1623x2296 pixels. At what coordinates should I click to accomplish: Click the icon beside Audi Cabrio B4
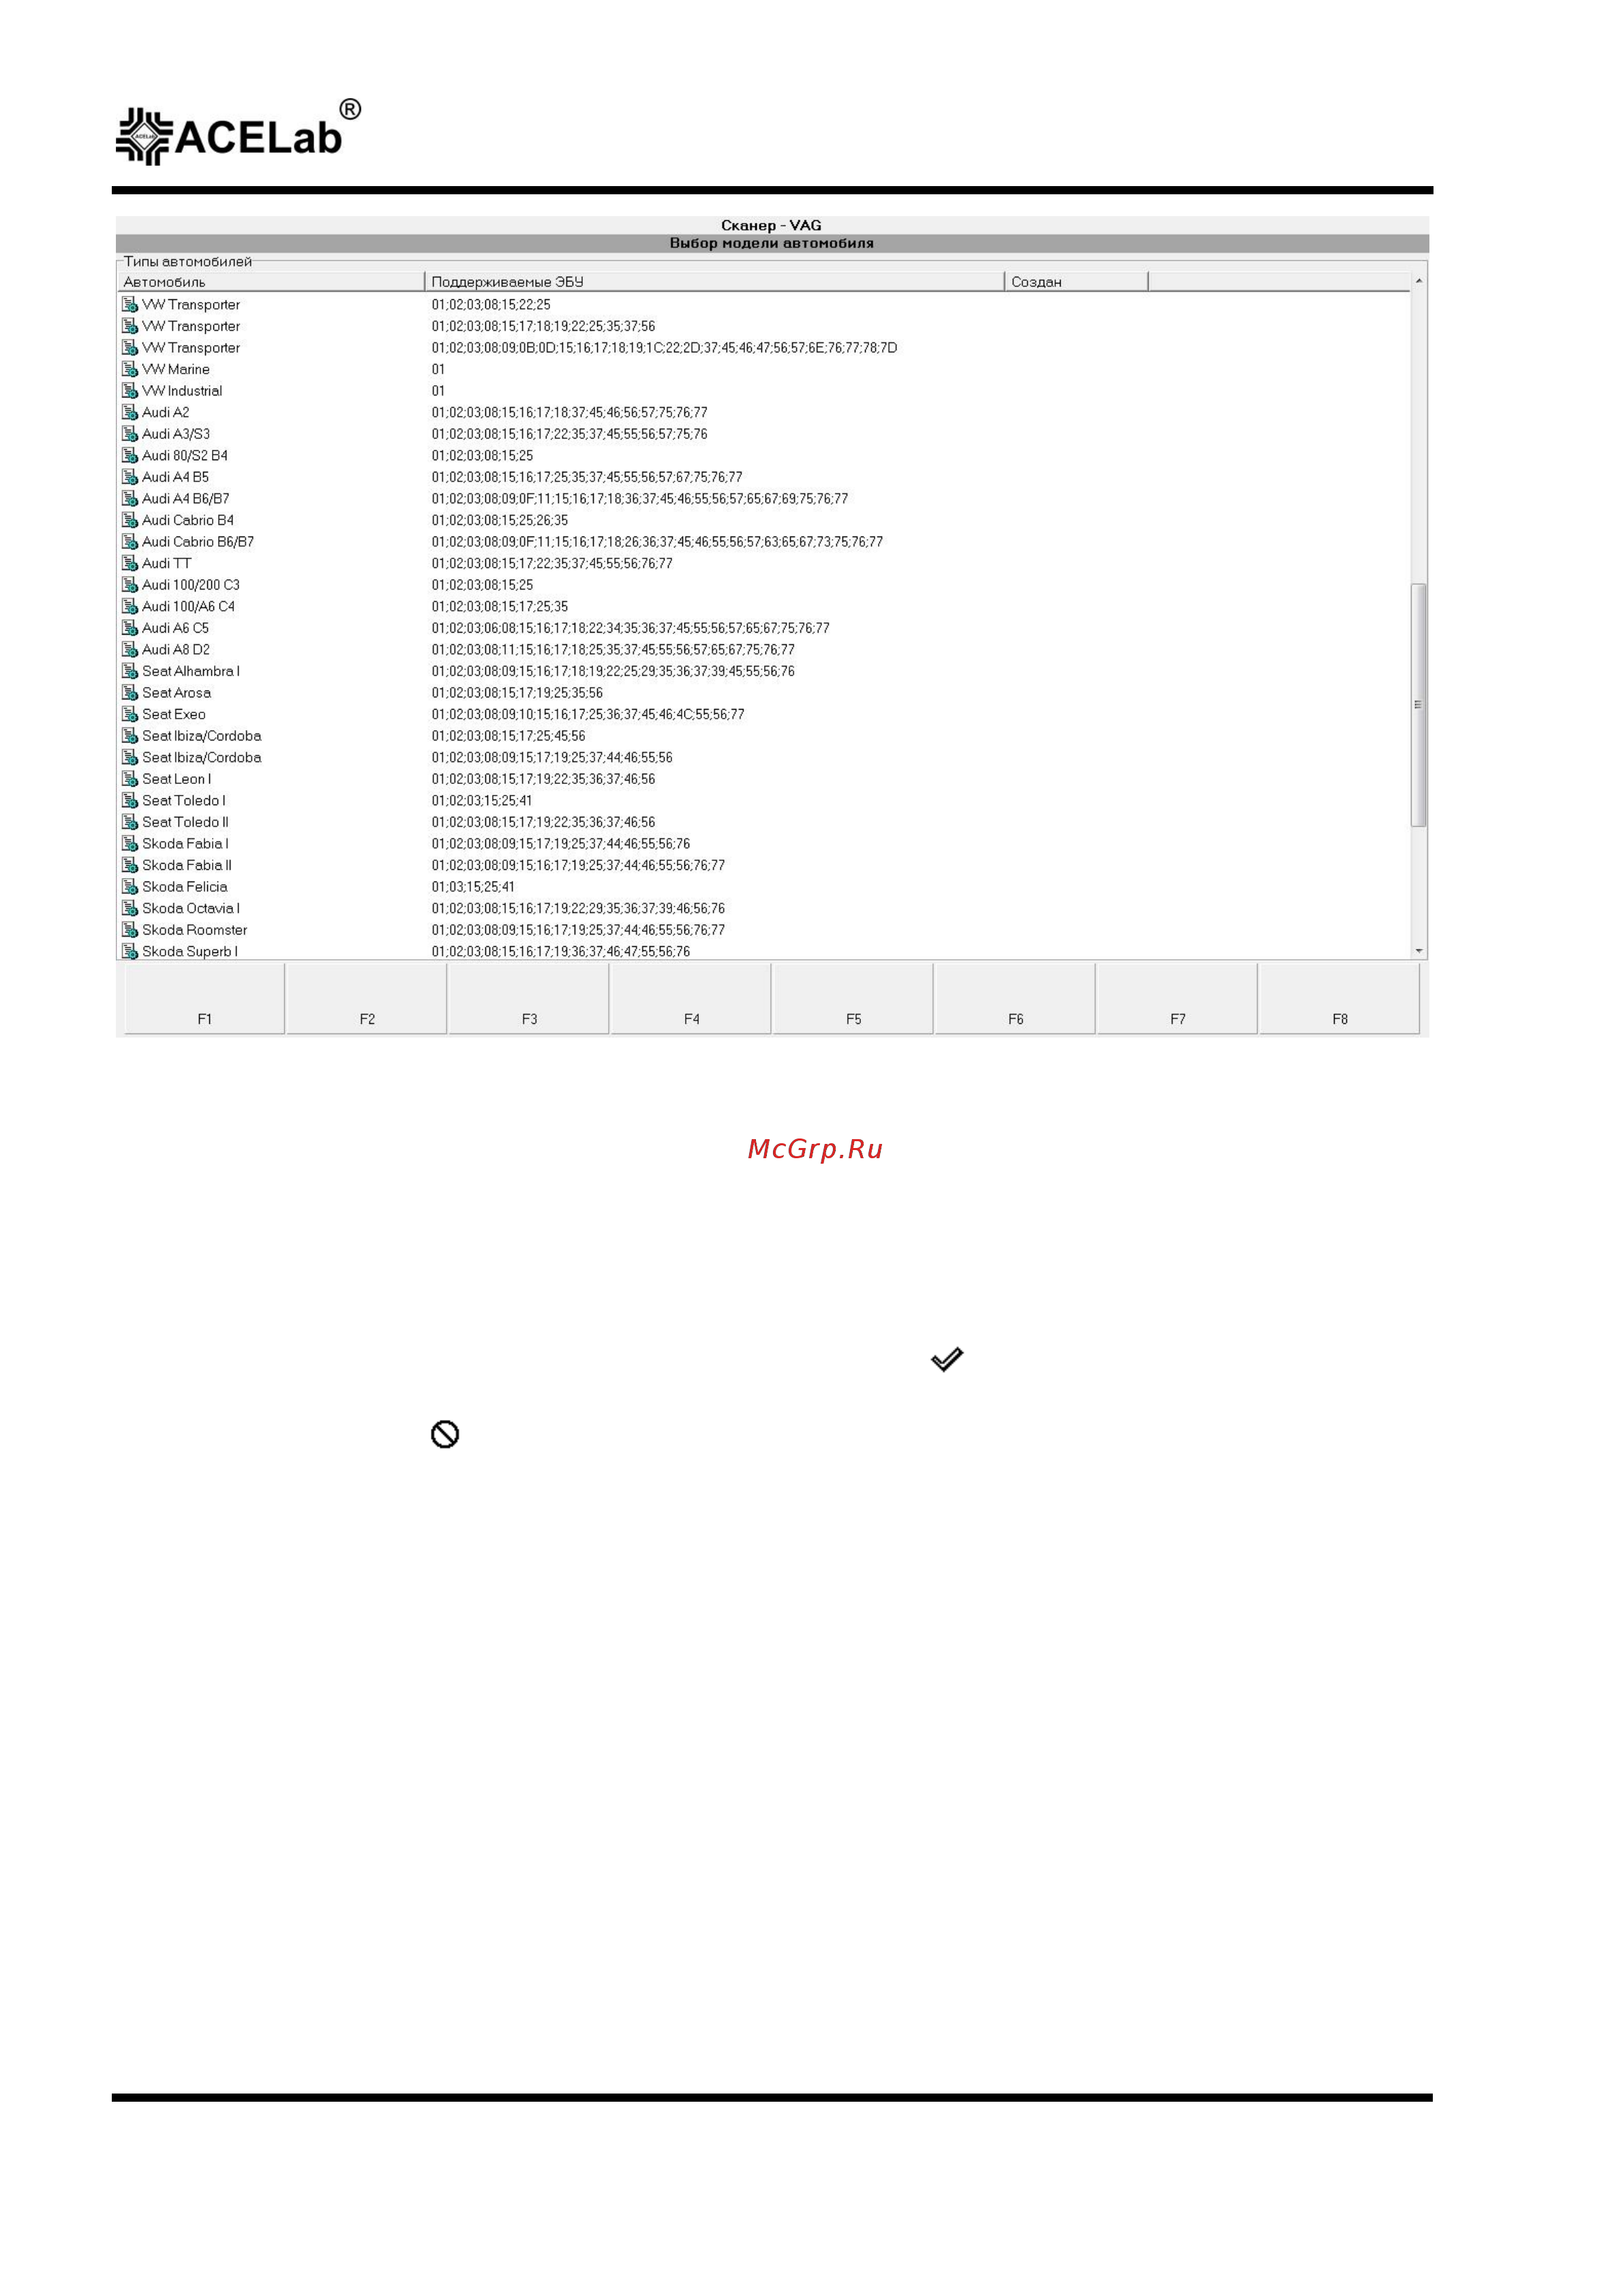130,520
